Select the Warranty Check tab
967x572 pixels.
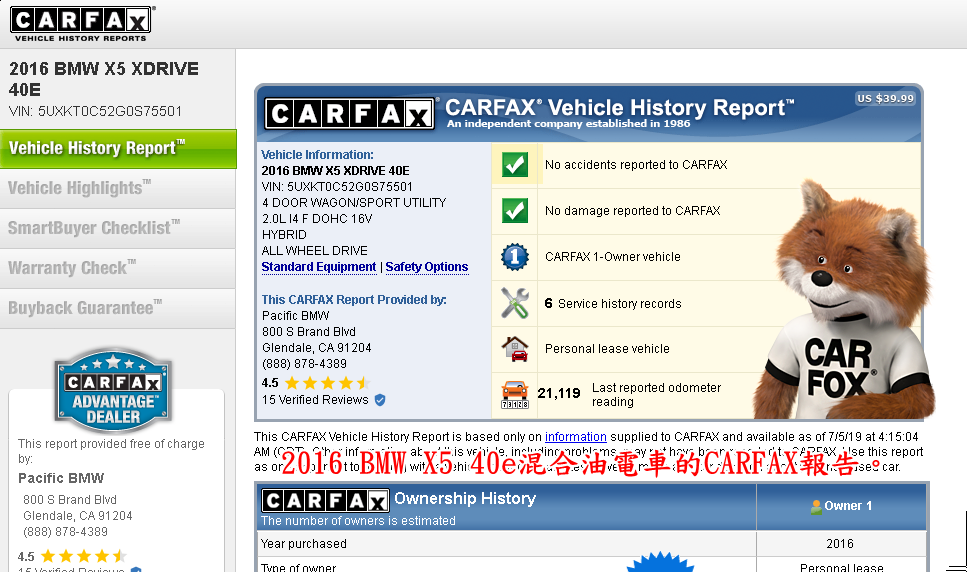(x=118, y=269)
